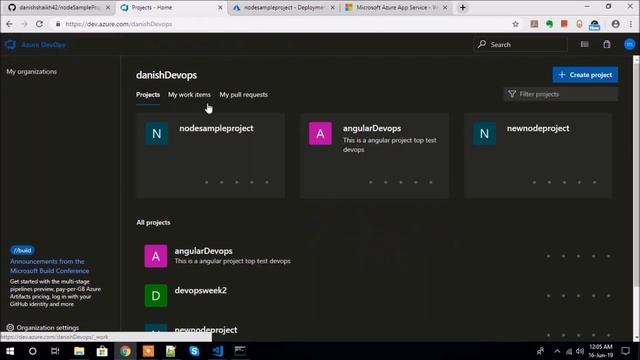Switch to the nodesampleproject Deployment browser tab
Image resolution: width=640 pixels, height=360 pixels.
[284, 8]
